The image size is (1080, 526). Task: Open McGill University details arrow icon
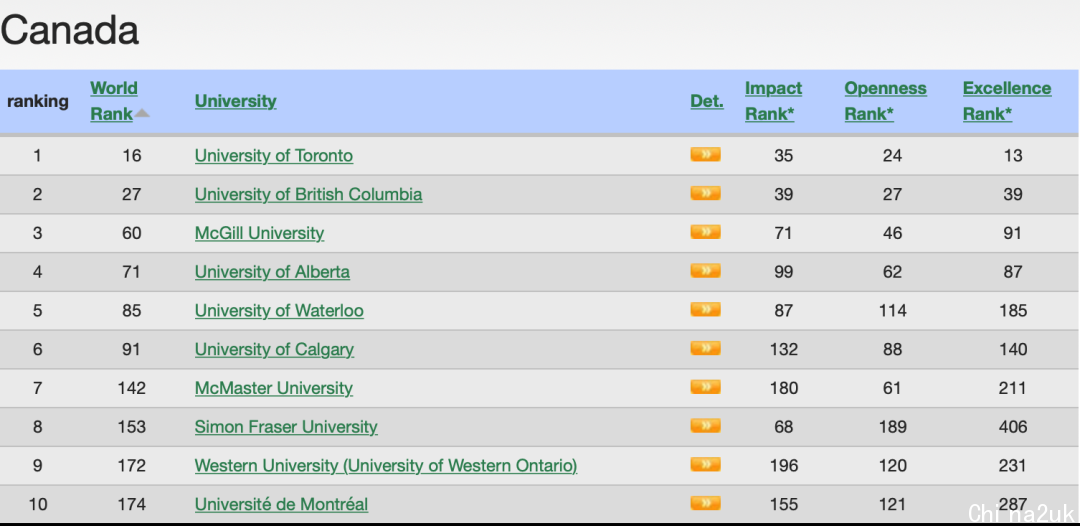[705, 233]
